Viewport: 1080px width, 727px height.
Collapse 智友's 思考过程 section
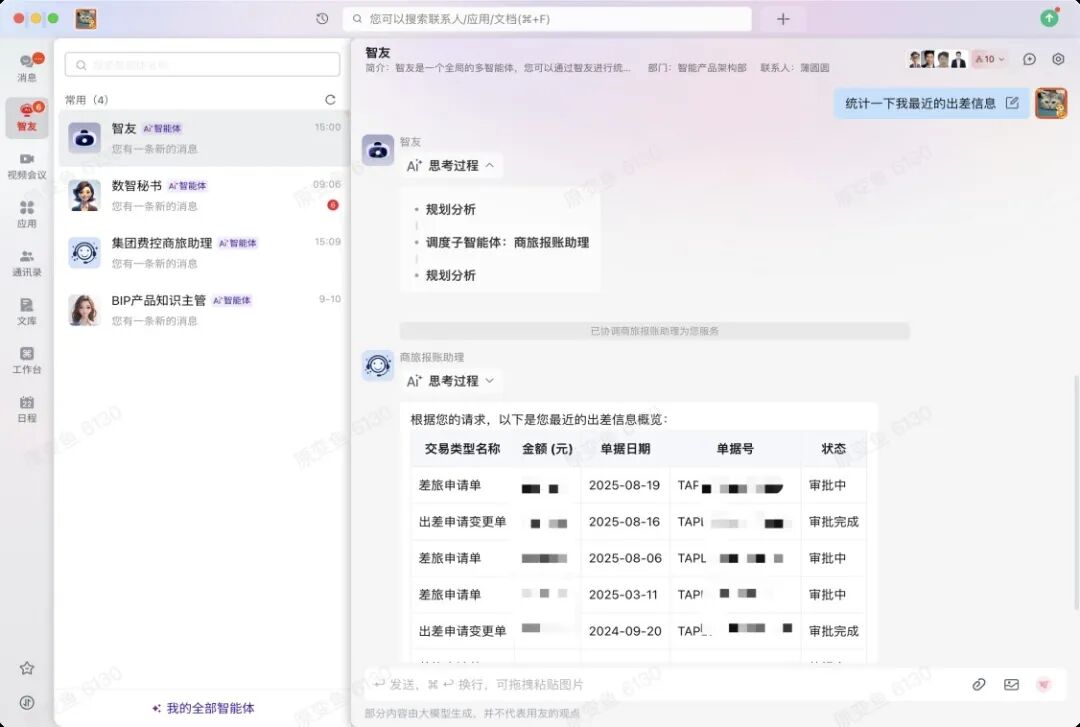click(x=451, y=166)
